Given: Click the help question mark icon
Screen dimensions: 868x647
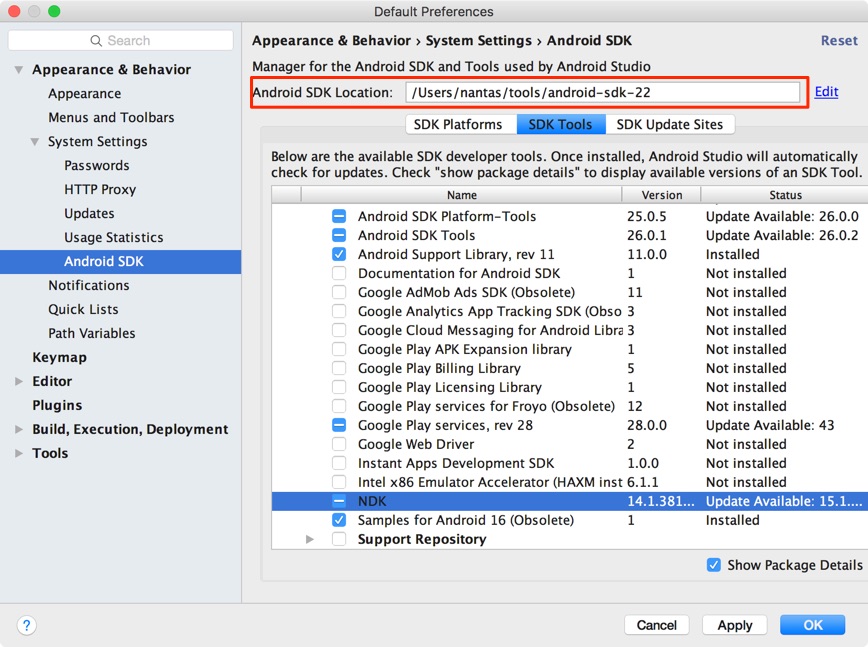Looking at the screenshot, I should [26, 625].
